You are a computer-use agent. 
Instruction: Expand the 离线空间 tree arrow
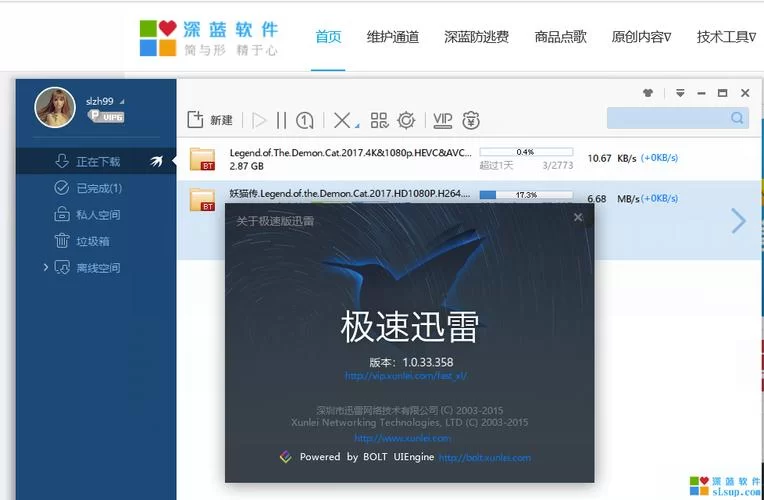click(x=45, y=267)
